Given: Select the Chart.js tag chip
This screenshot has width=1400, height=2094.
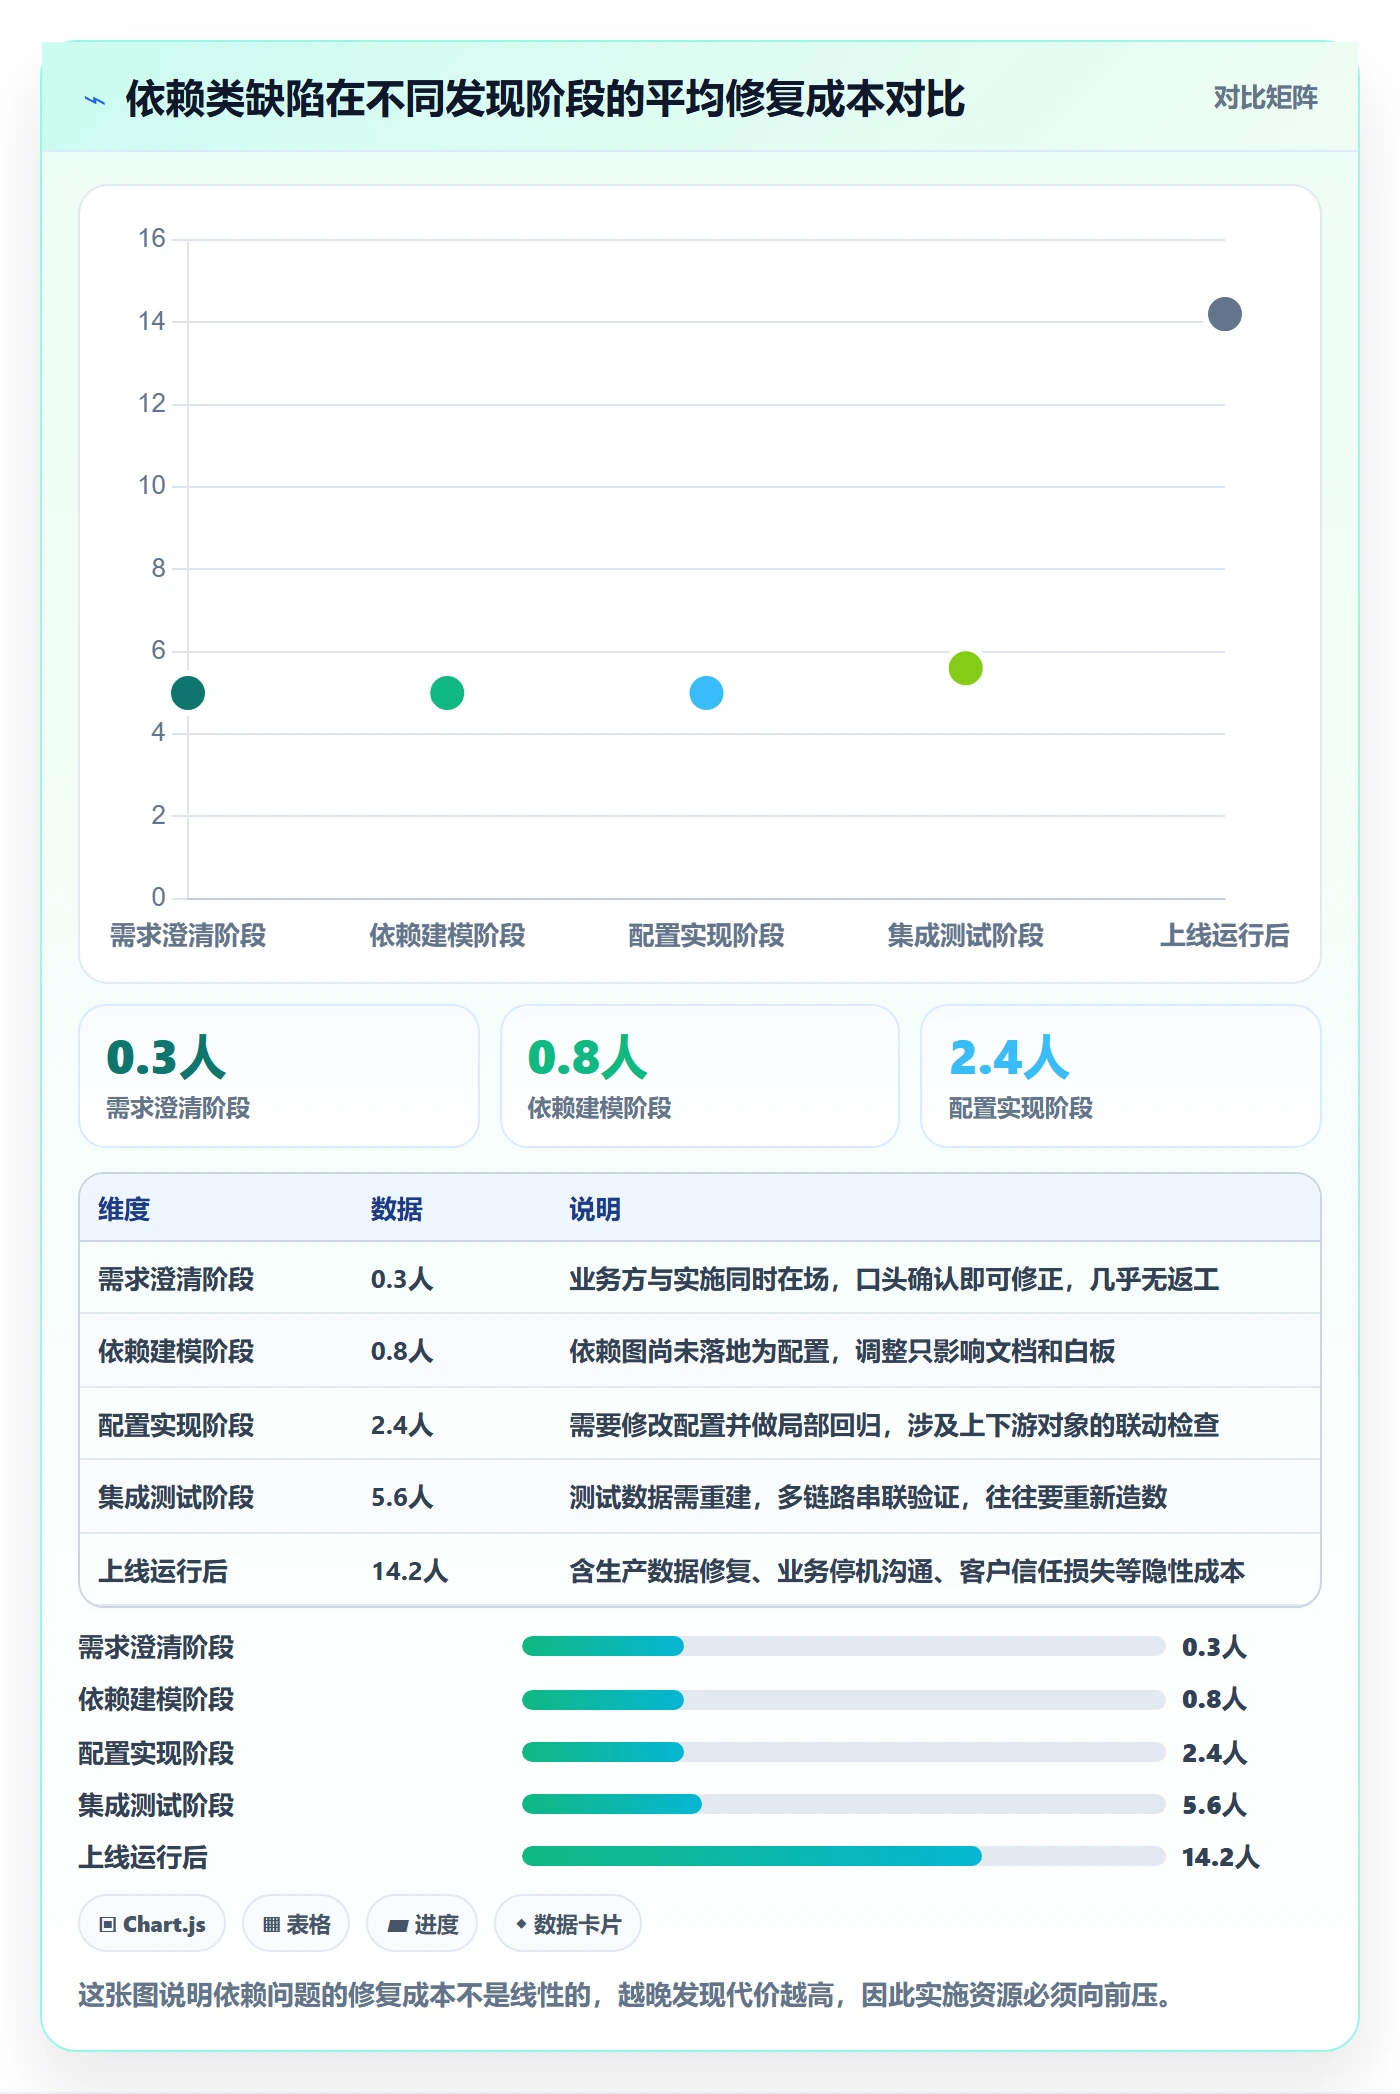Looking at the screenshot, I should (x=152, y=1924).
